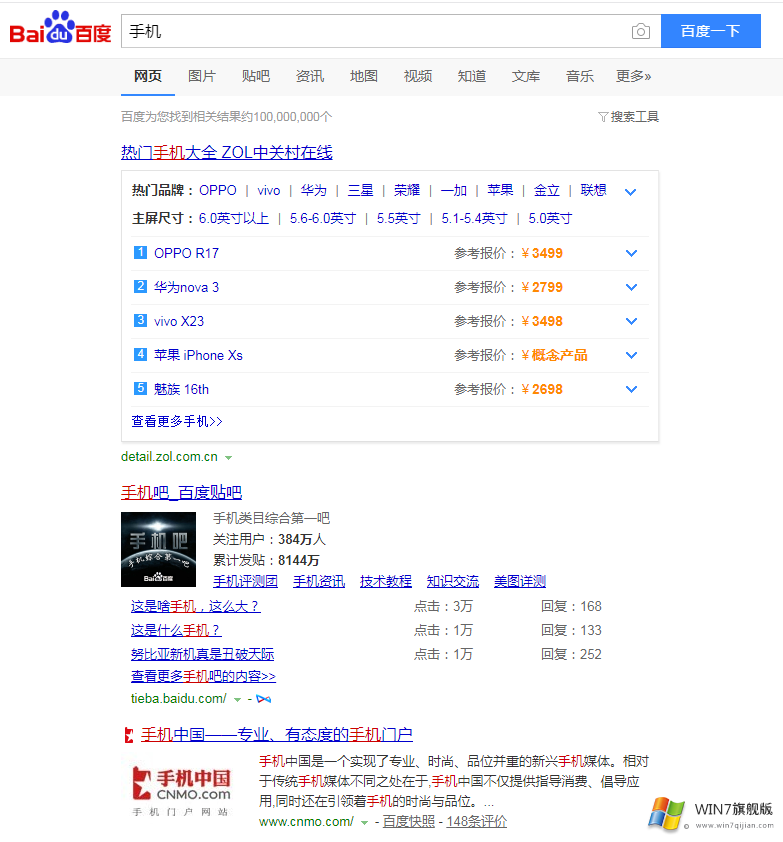
Task: Choose 5.1-5.4英寸 screen size
Action: point(474,219)
